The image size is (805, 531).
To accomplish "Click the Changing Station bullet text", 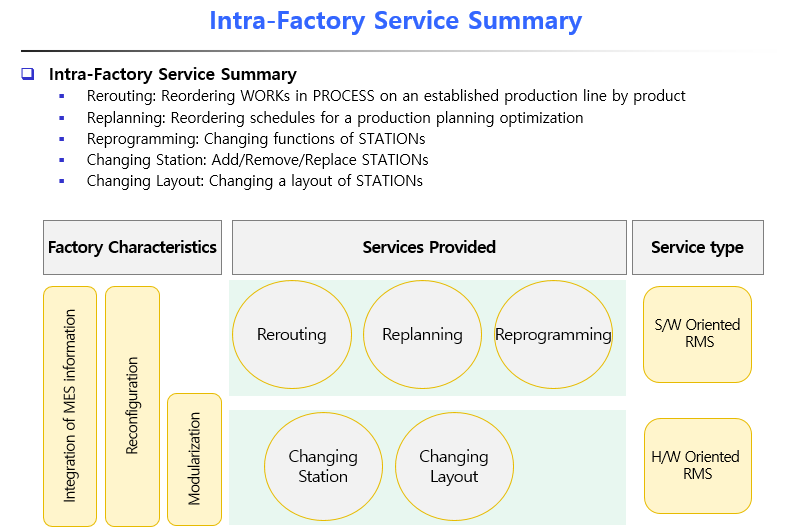I will pos(257,160).
